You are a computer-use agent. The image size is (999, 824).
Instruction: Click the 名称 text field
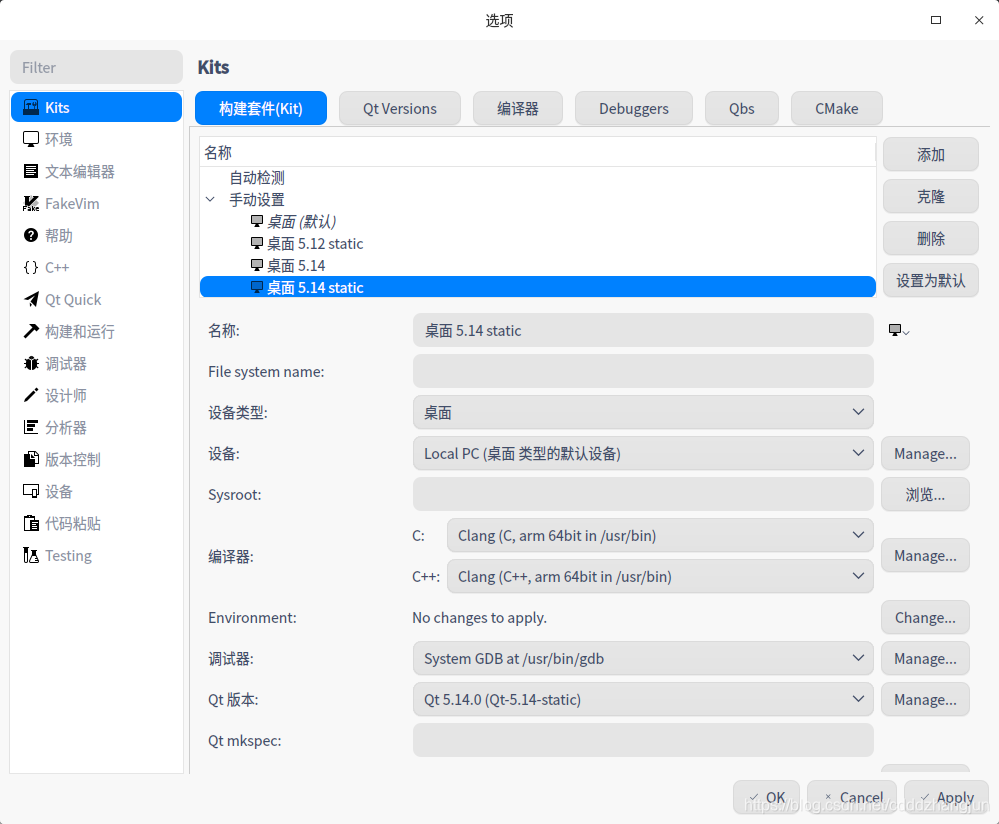point(643,330)
